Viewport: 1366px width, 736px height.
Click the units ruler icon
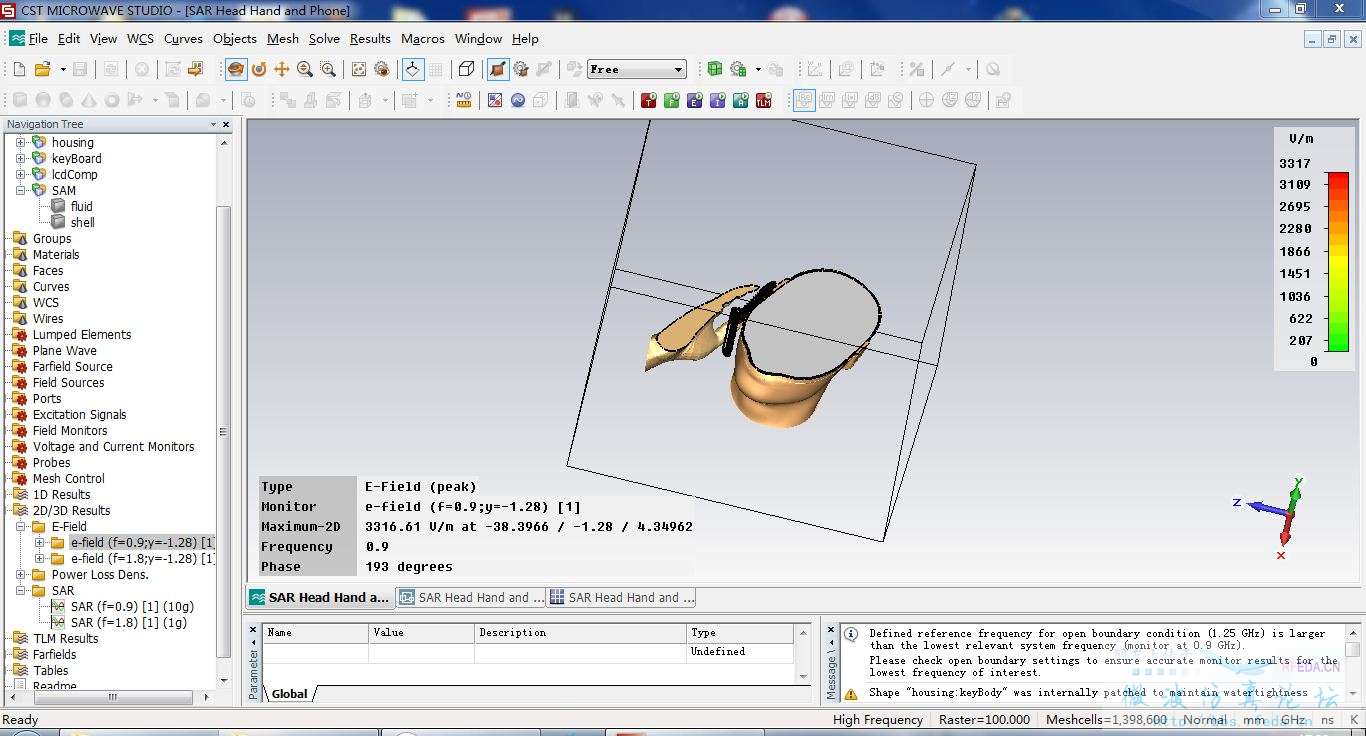coord(463,100)
